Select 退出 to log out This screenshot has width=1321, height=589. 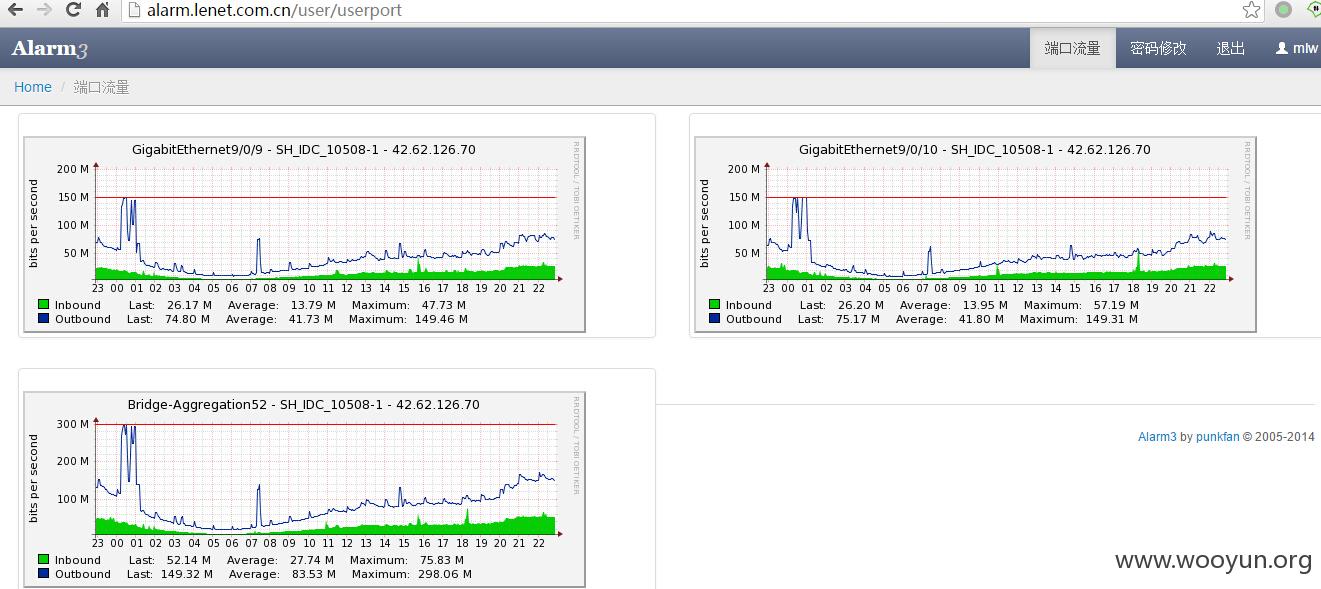pos(1231,48)
